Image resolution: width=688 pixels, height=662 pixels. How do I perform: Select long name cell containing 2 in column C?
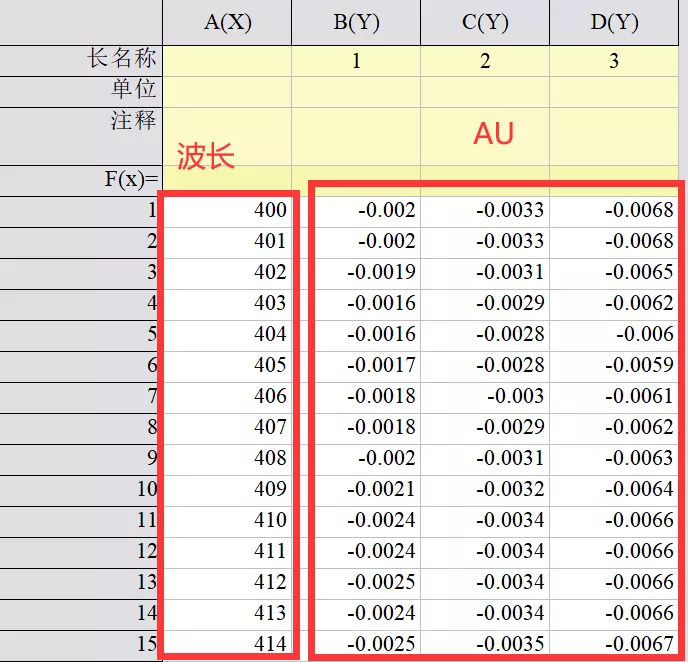485,61
